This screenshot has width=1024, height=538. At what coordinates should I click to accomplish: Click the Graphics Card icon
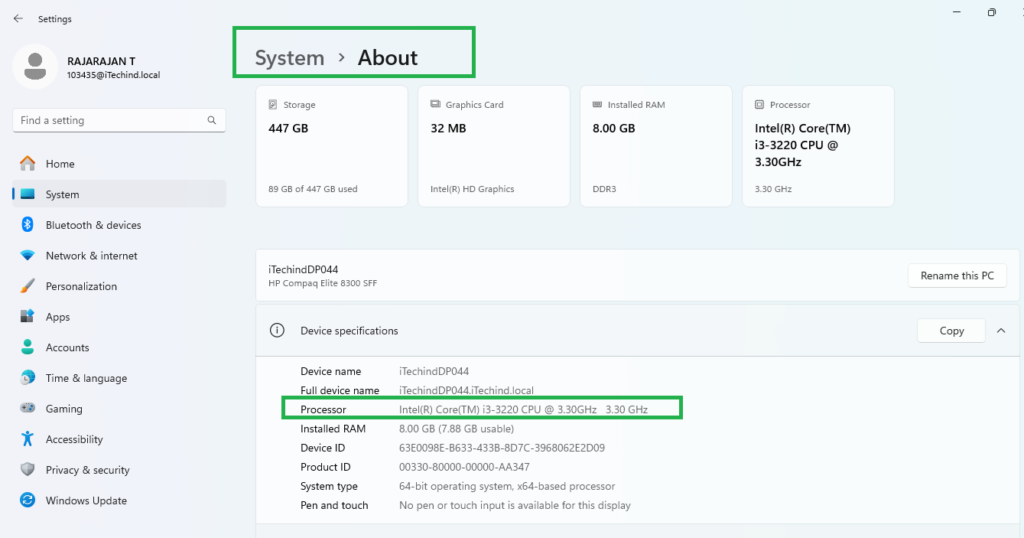pos(435,104)
